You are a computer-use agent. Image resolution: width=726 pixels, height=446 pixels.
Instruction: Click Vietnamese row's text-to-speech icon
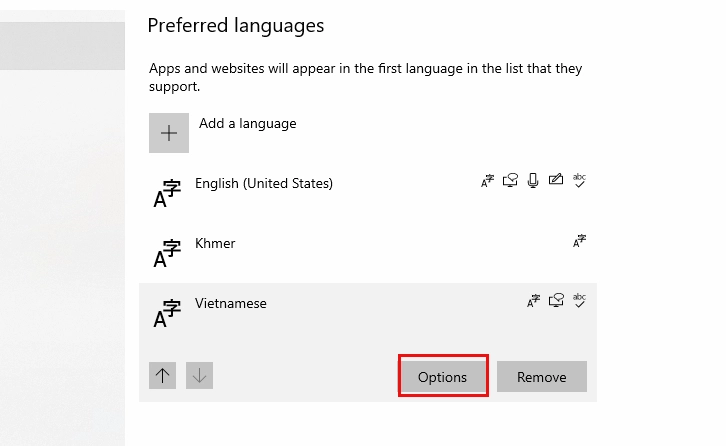click(x=556, y=301)
